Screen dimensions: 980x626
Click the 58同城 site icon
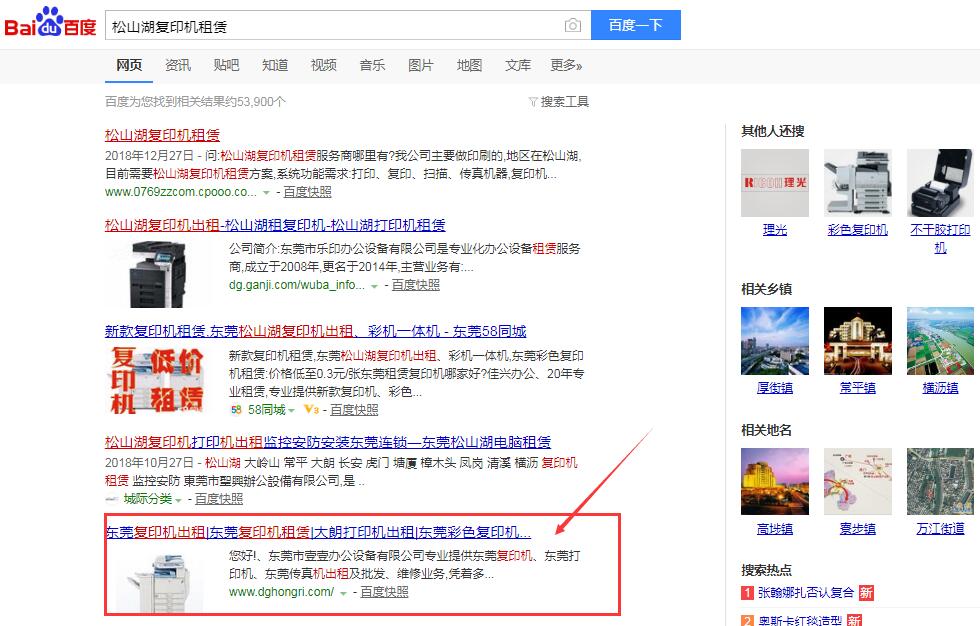click(x=236, y=409)
